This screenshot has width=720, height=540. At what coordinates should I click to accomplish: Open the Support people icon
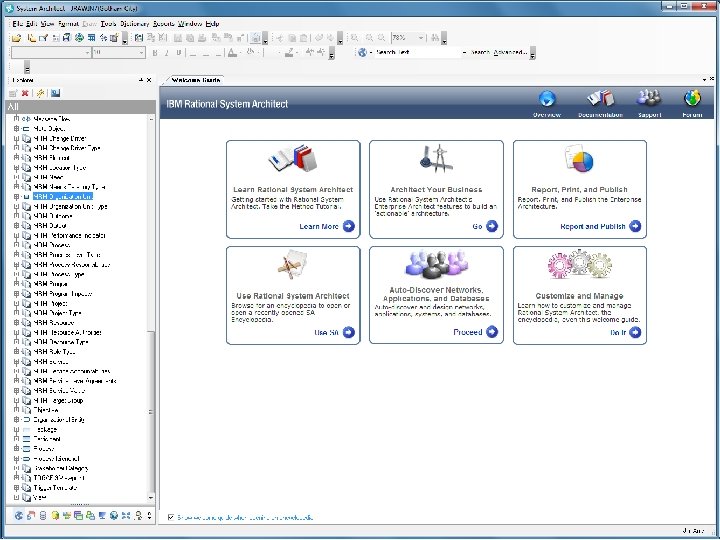(x=649, y=98)
